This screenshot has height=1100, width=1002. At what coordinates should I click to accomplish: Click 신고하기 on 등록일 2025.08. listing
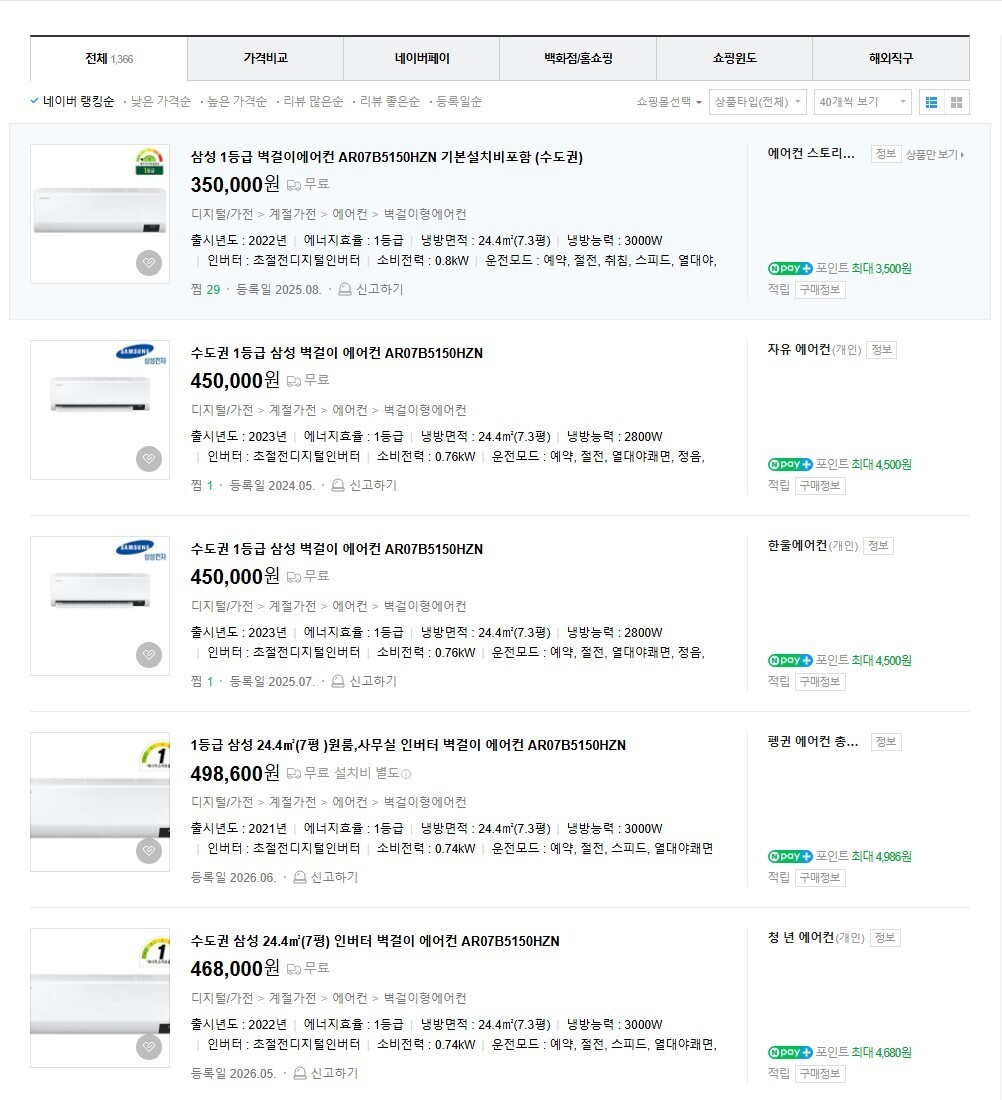[380, 289]
